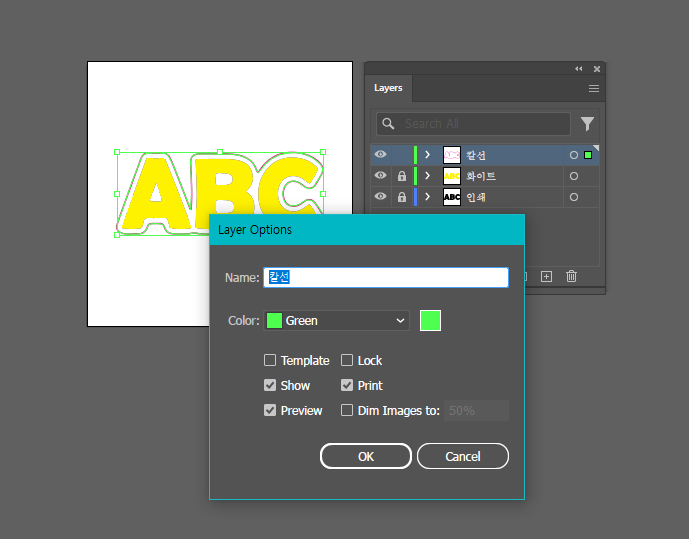The width and height of the screenshot is (689, 539).
Task: Uncheck the Preview checkbox
Action: click(x=270, y=410)
